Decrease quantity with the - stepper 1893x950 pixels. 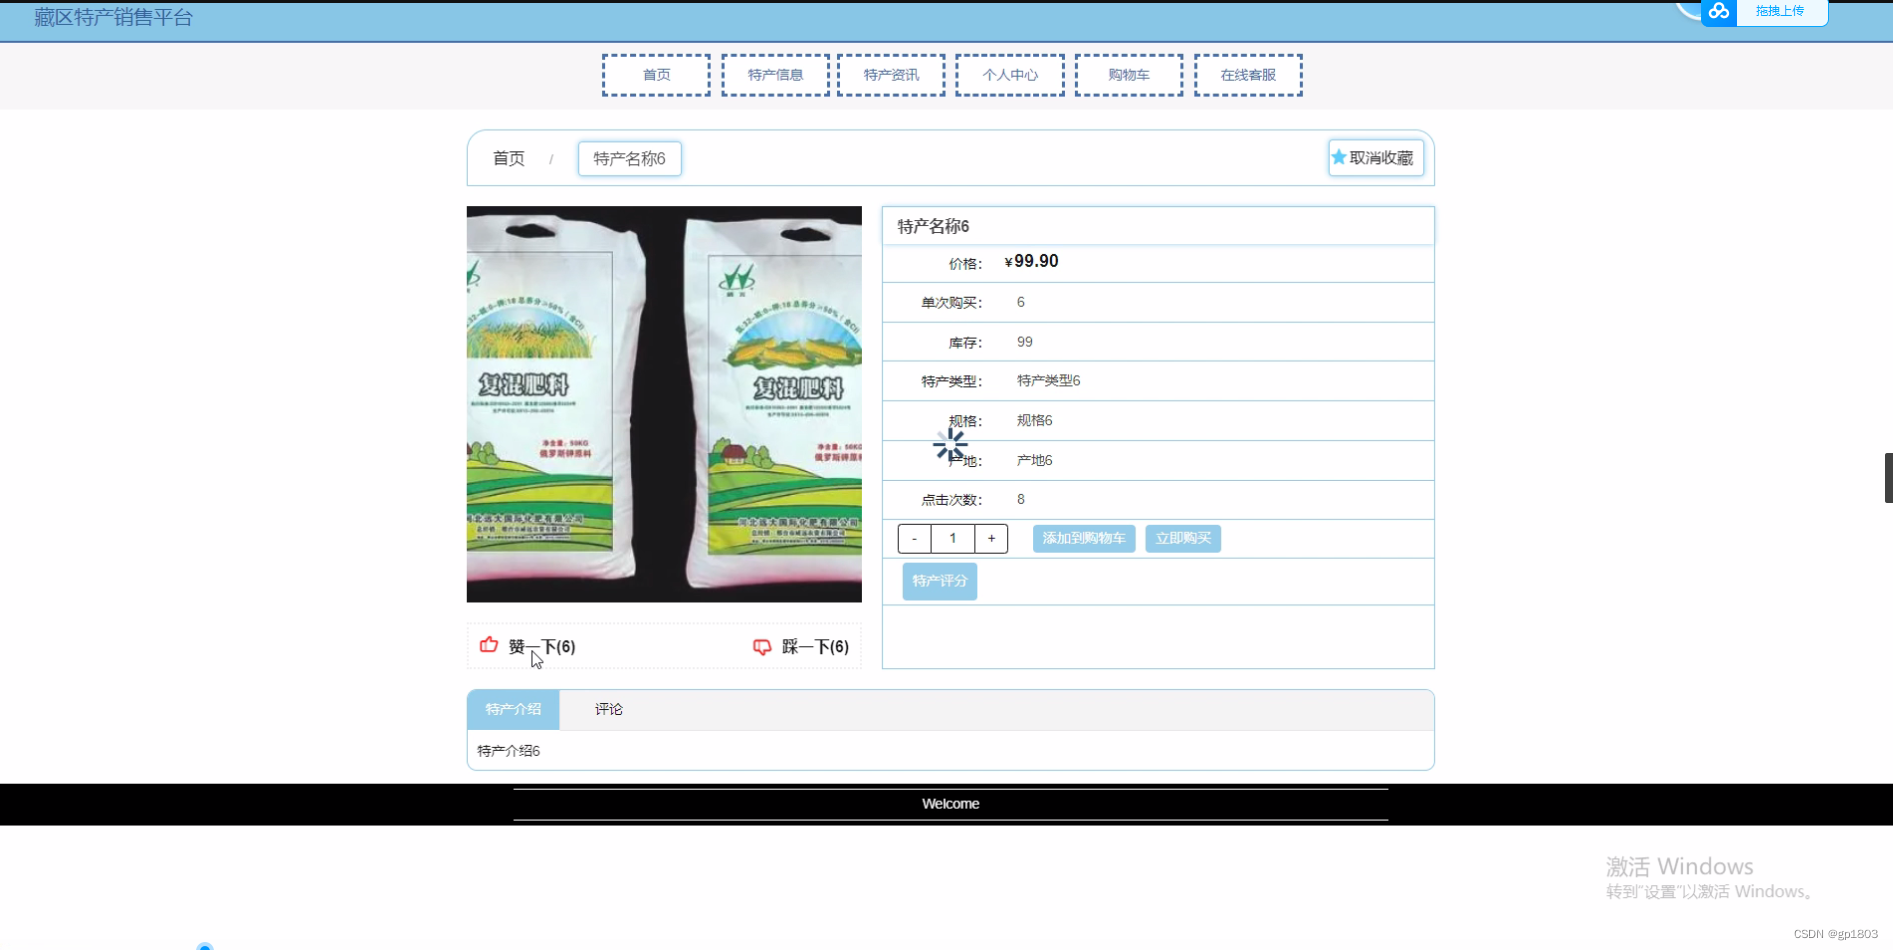pos(913,538)
